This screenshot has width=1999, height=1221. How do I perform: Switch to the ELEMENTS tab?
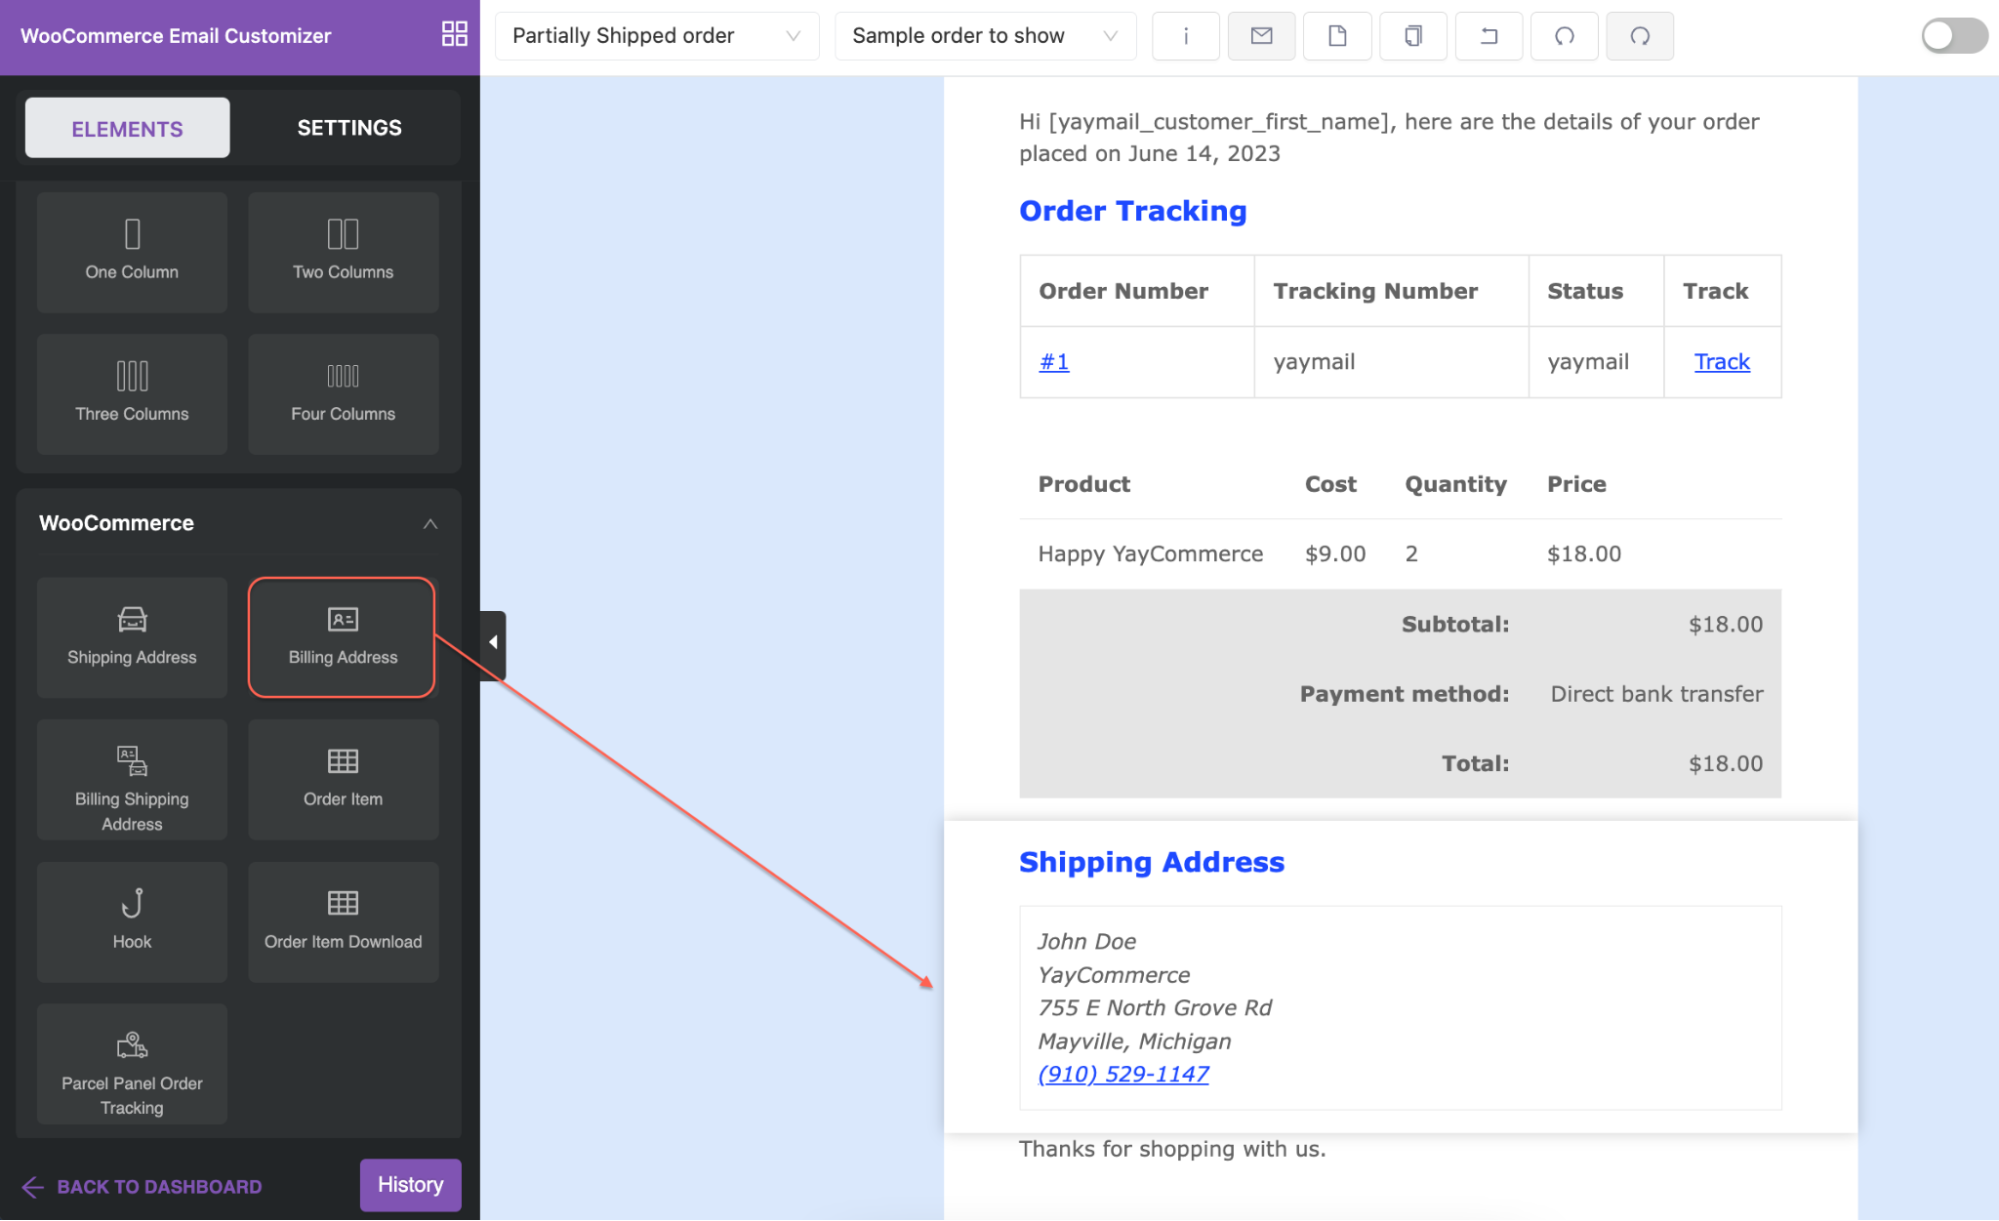click(x=127, y=128)
